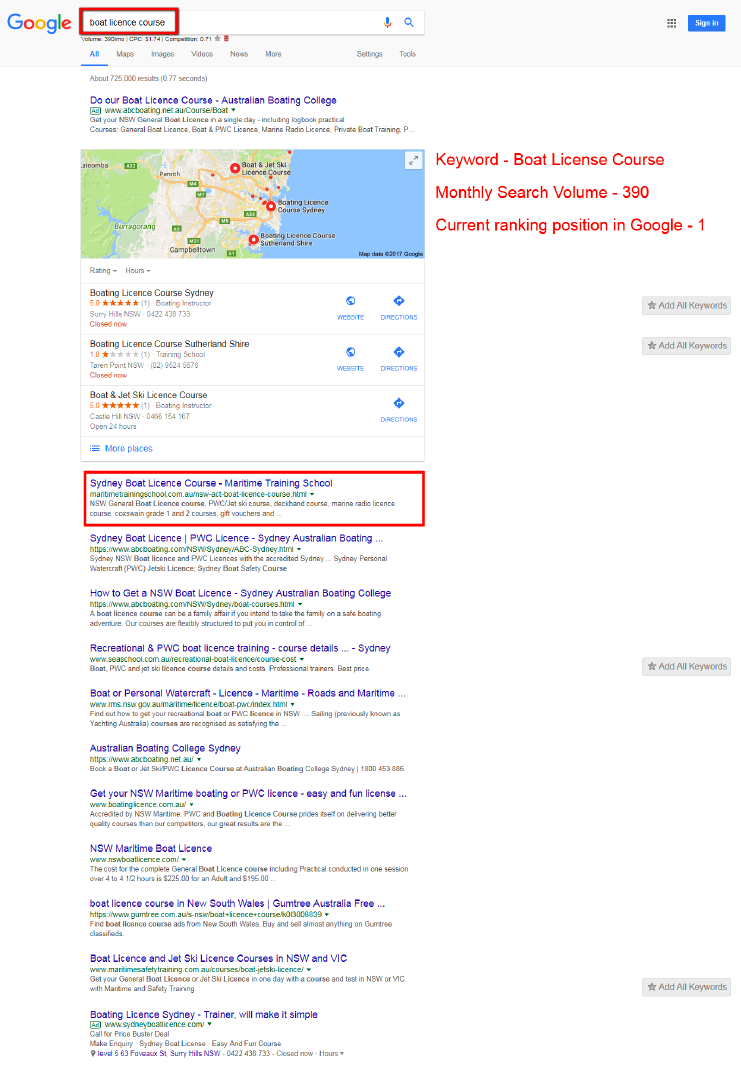Switch to the Images tab
Image resolution: width=741 pixels, height=1076 pixels.
pyautogui.click(x=163, y=54)
